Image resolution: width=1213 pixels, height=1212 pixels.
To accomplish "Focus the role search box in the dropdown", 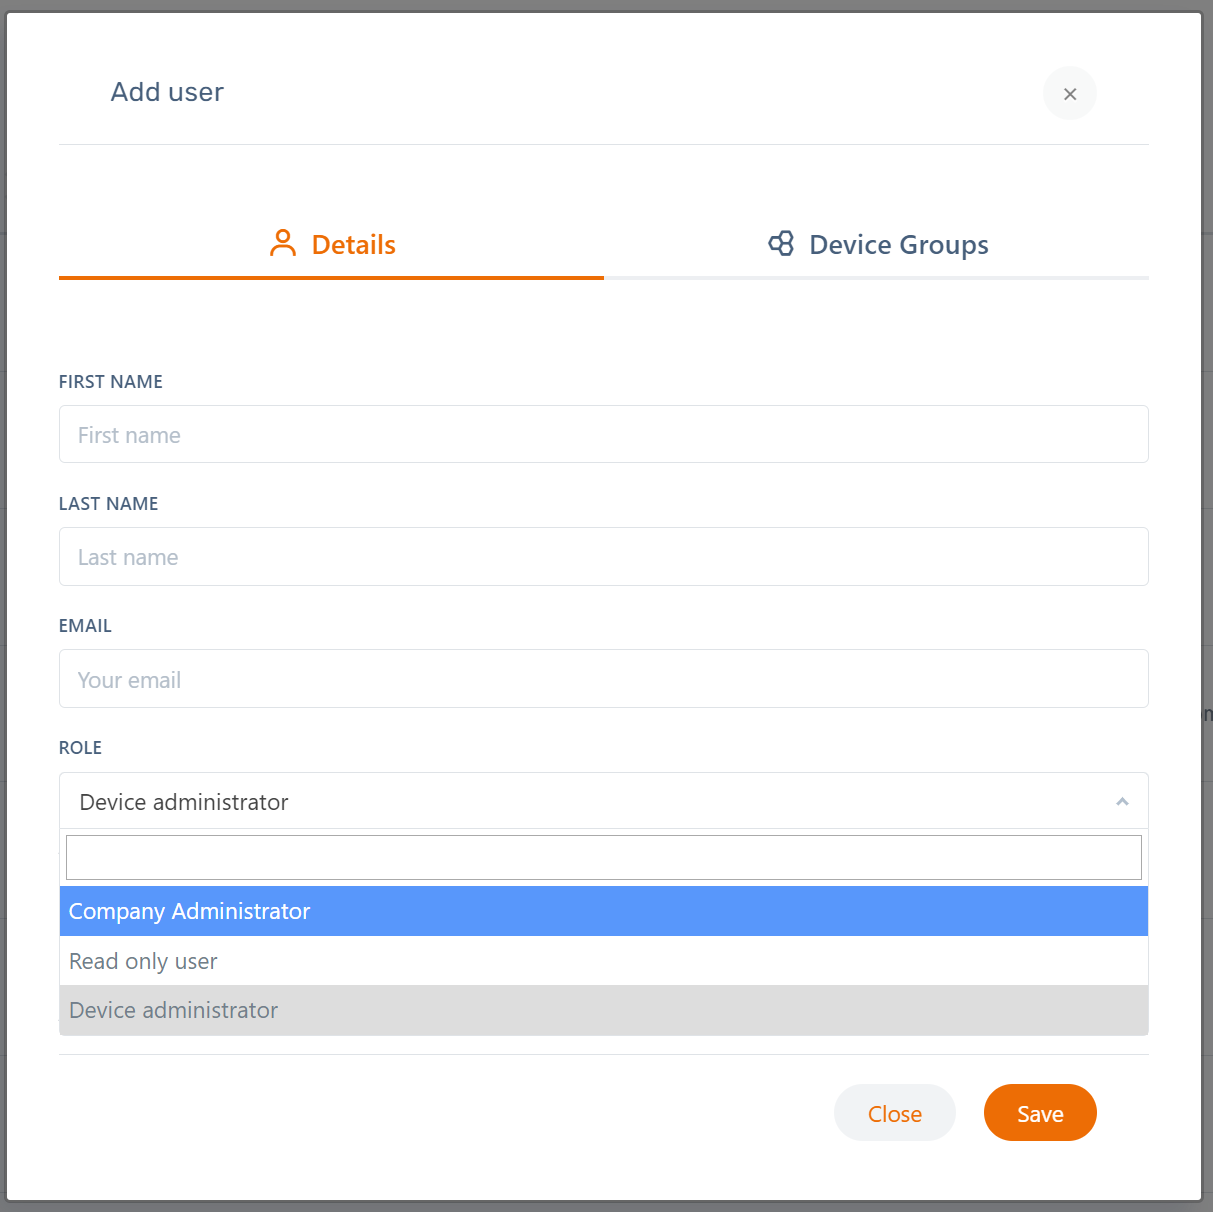I will tap(603, 858).
